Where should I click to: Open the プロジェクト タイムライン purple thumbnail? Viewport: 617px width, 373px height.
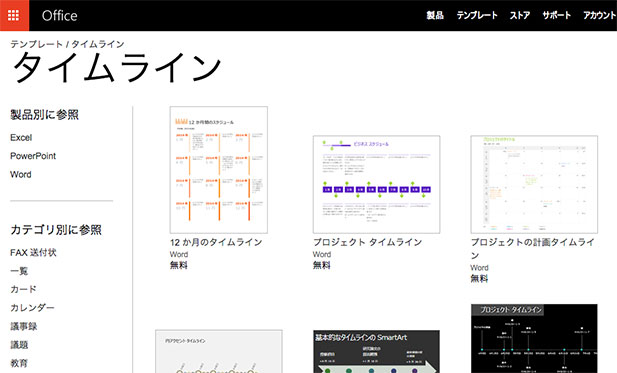click(x=377, y=184)
